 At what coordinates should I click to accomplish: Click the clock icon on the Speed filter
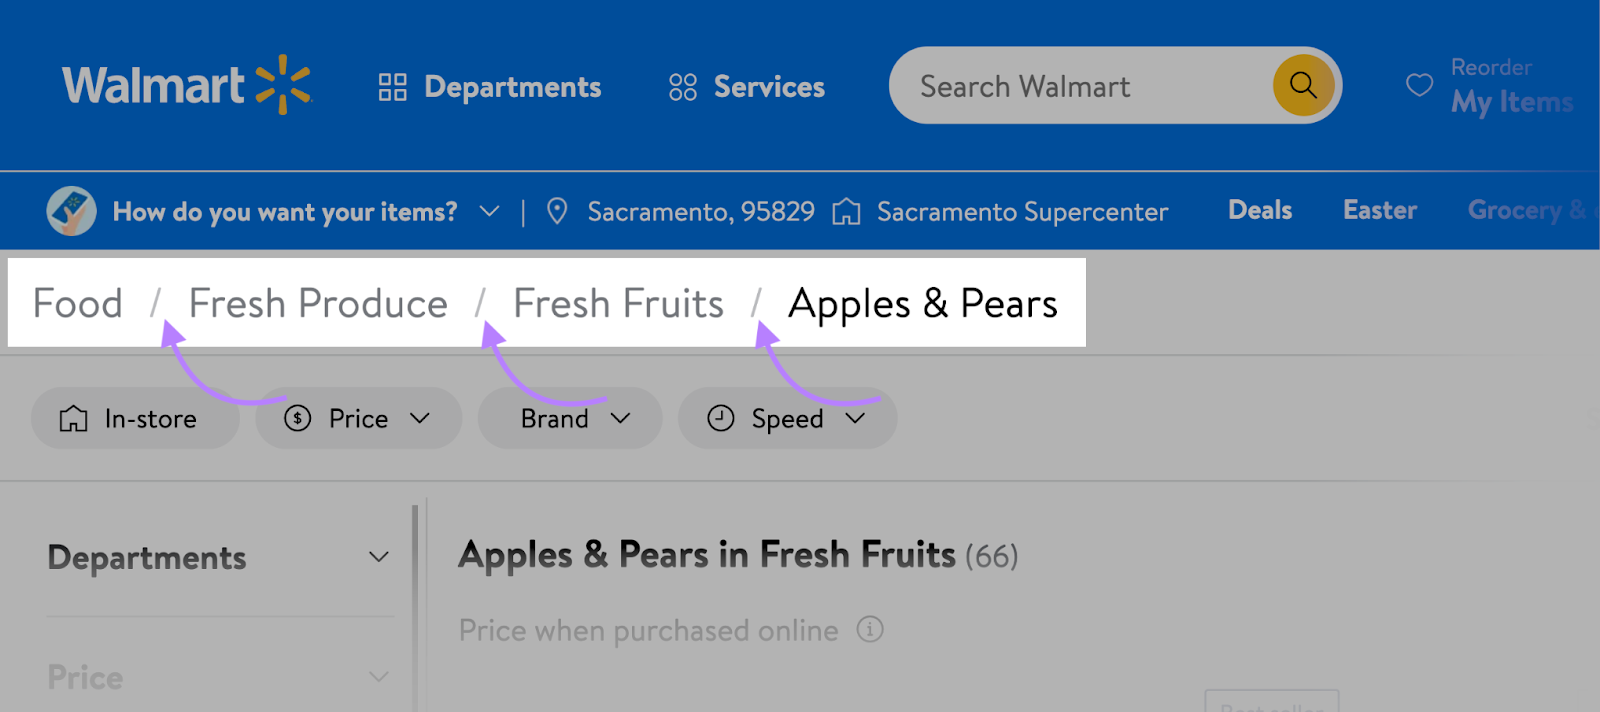click(722, 418)
